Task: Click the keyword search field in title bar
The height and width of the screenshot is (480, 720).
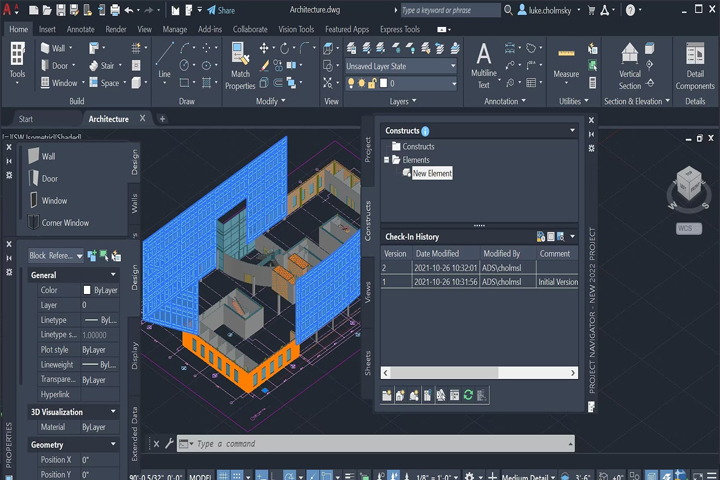Action: click(450, 10)
